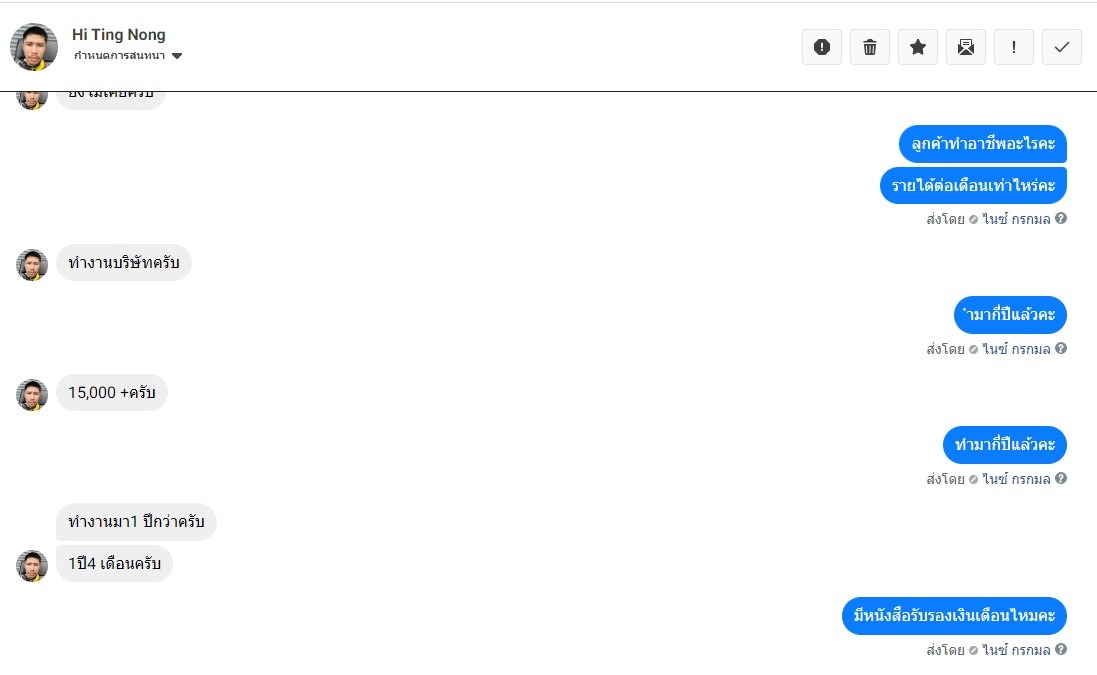Click help icon below "รายได้ต่อเดือนเท่าไหร่คะ" message
The height and width of the screenshot is (675, 1097).
coord(1061,218)
